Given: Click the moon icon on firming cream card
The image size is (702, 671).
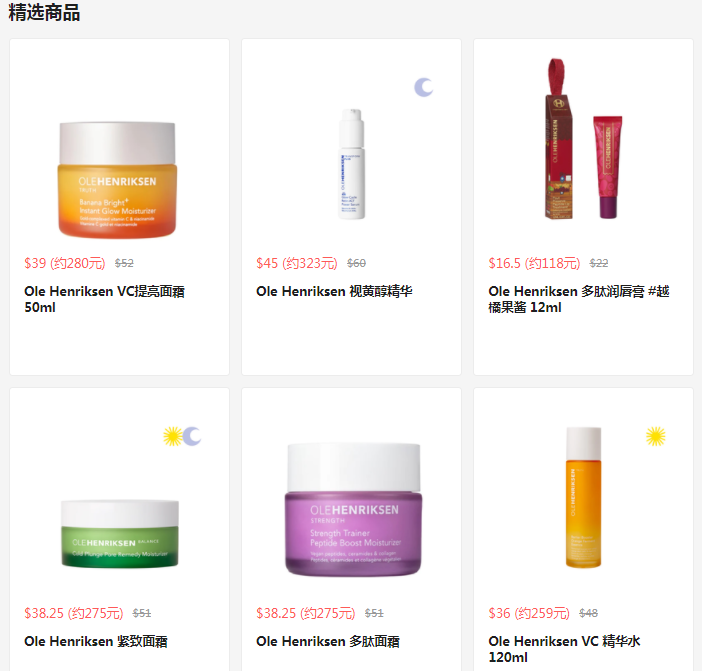Looking at the screenshot, I should point(192,436).
